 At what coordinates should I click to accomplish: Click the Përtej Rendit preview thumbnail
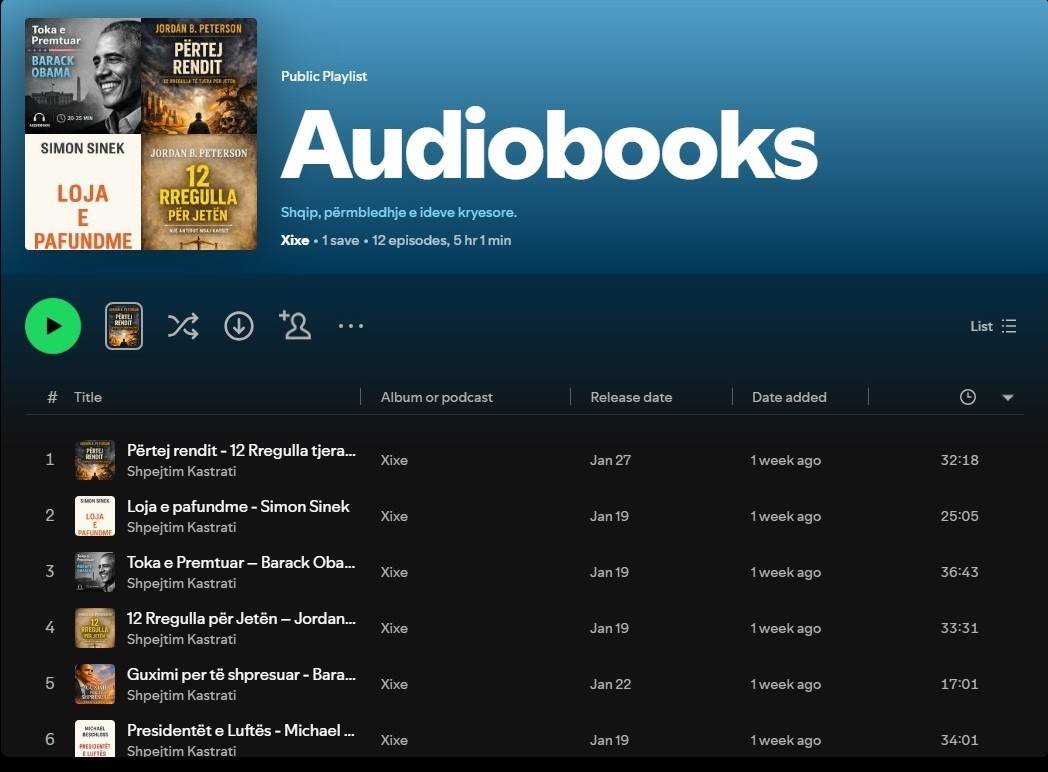pyautogui.click(x=124, y=326)
